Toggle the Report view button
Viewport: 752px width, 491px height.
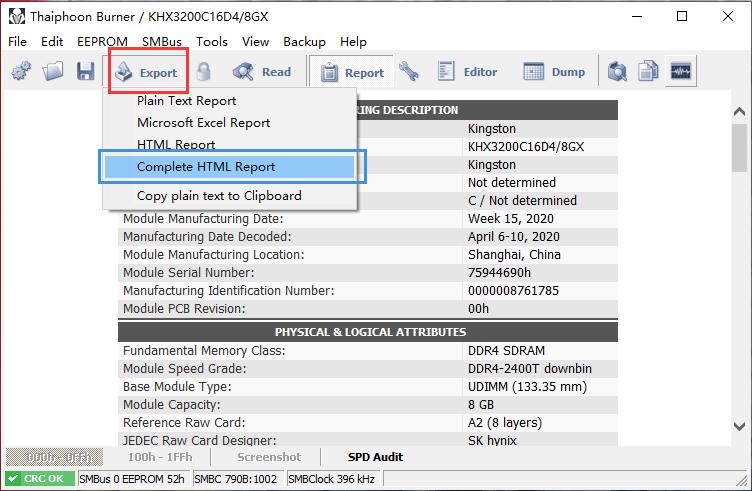pos(352,72)
